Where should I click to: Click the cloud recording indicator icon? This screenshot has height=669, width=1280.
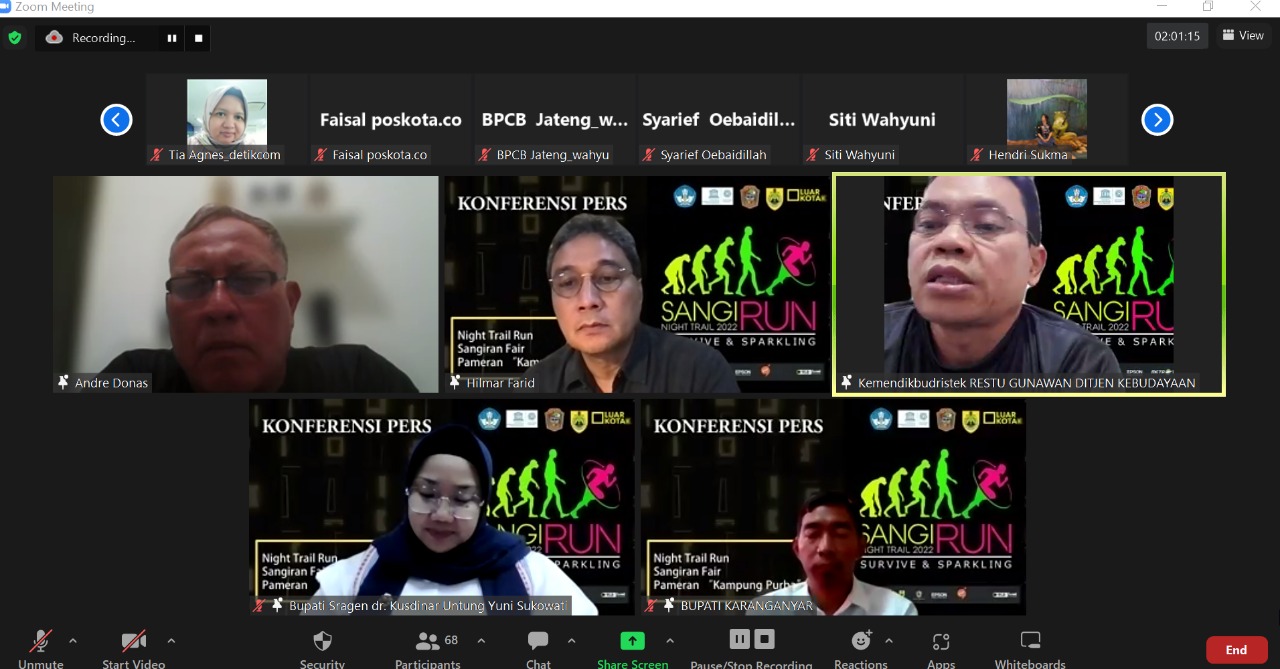pyautogui.click(x=55, y=37)
